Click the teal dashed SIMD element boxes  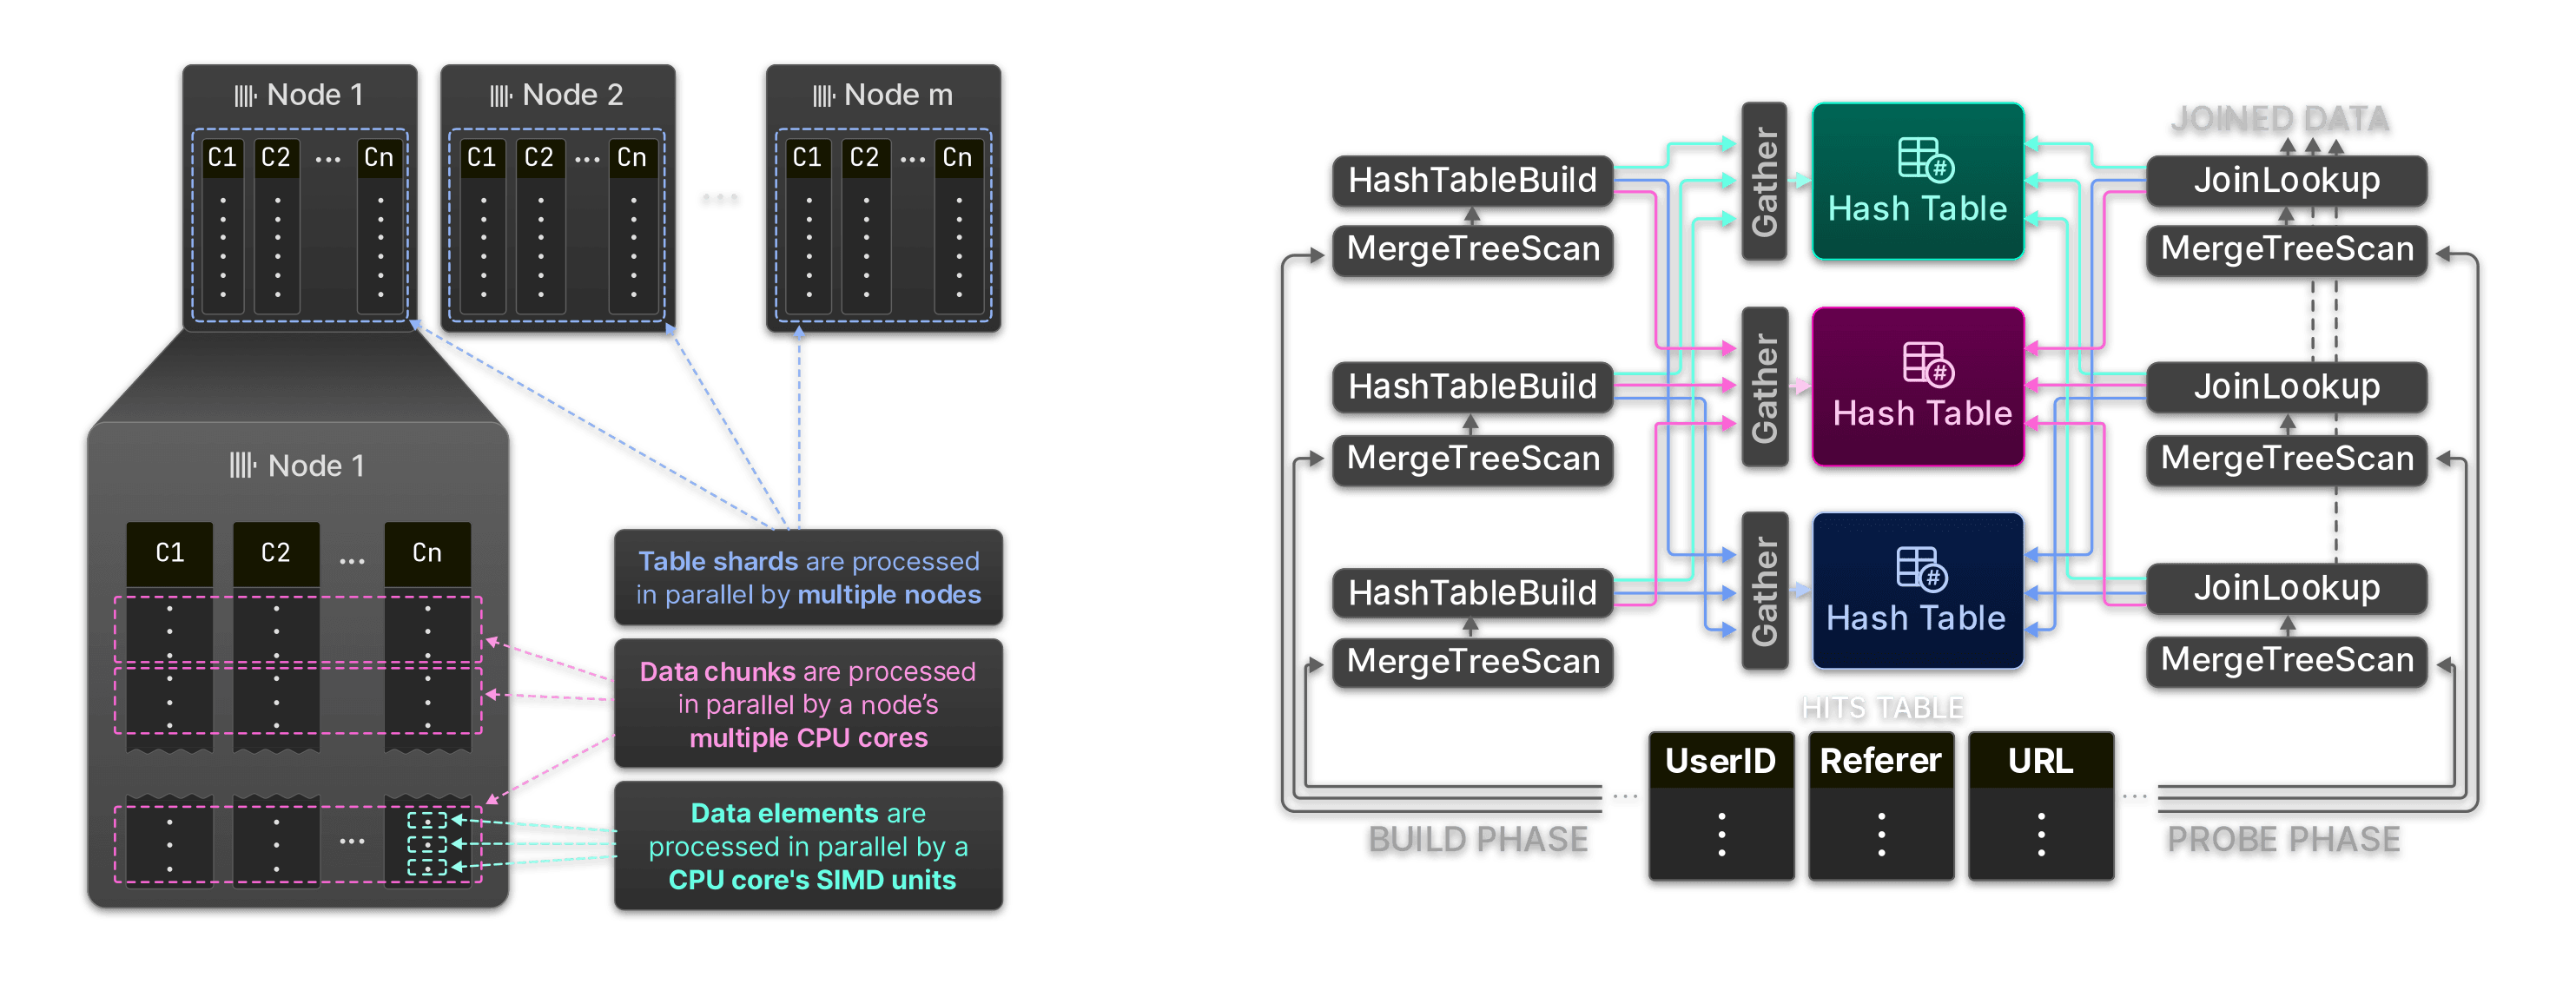[x=427, y=843]
